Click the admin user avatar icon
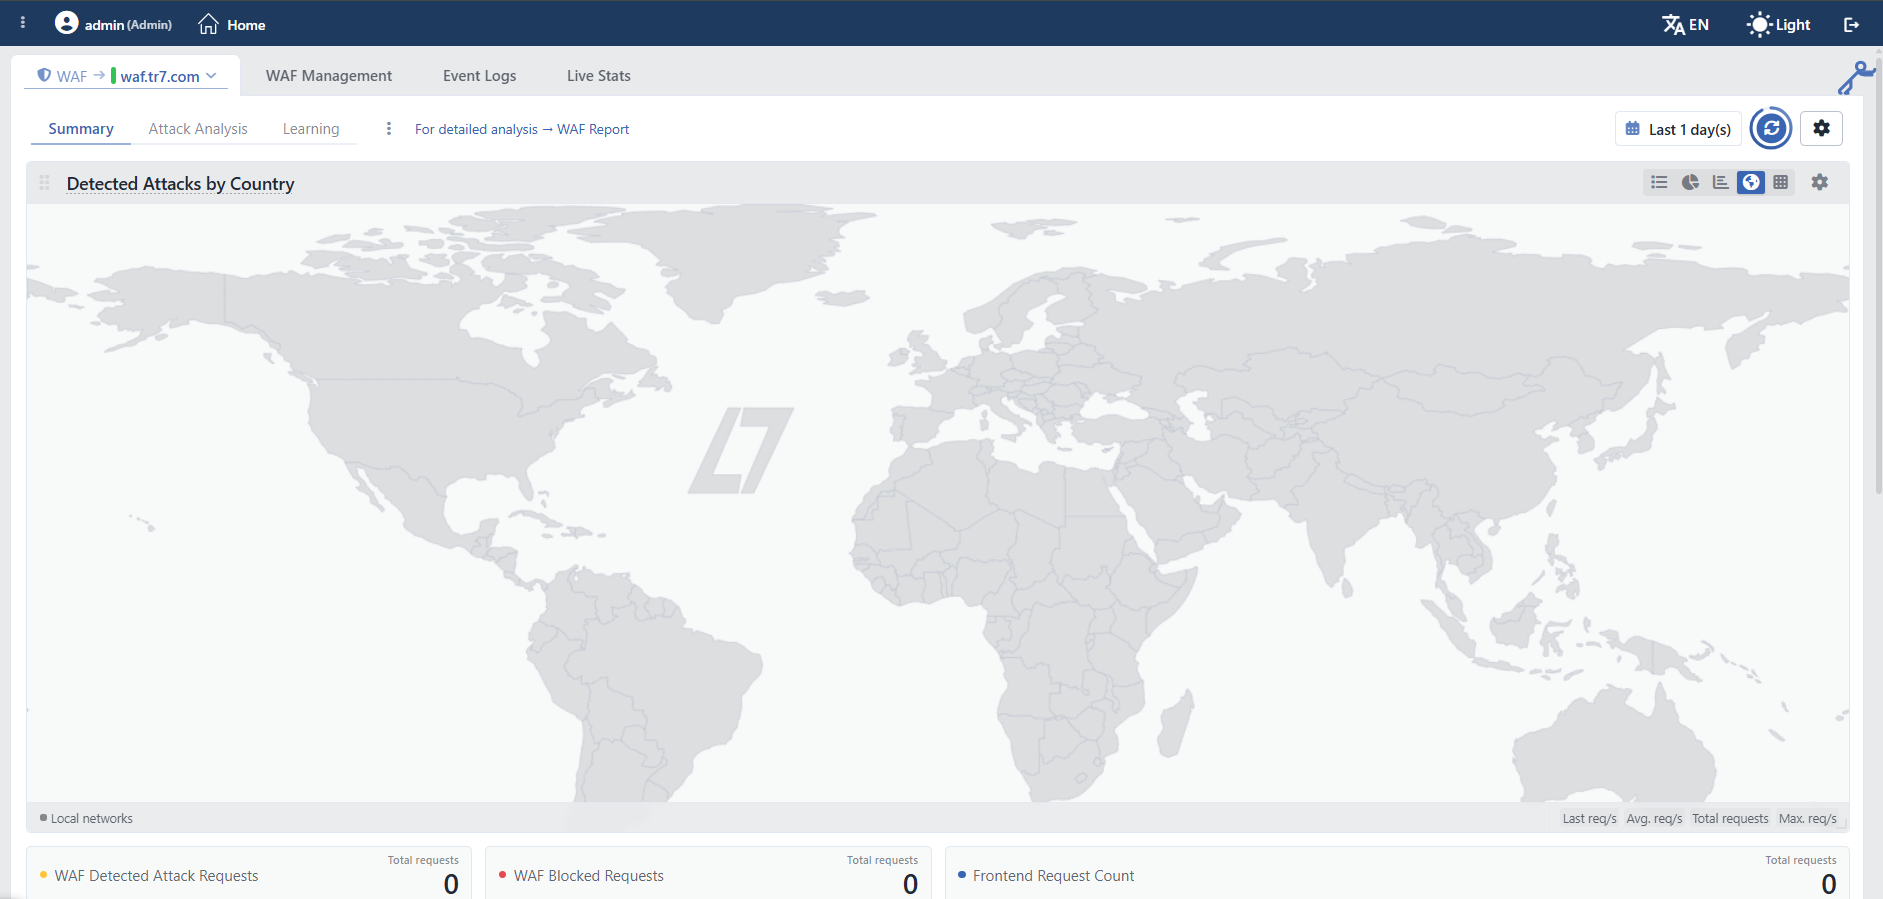The height and width of the screenshot is (899, 1883). pos(67,23)
